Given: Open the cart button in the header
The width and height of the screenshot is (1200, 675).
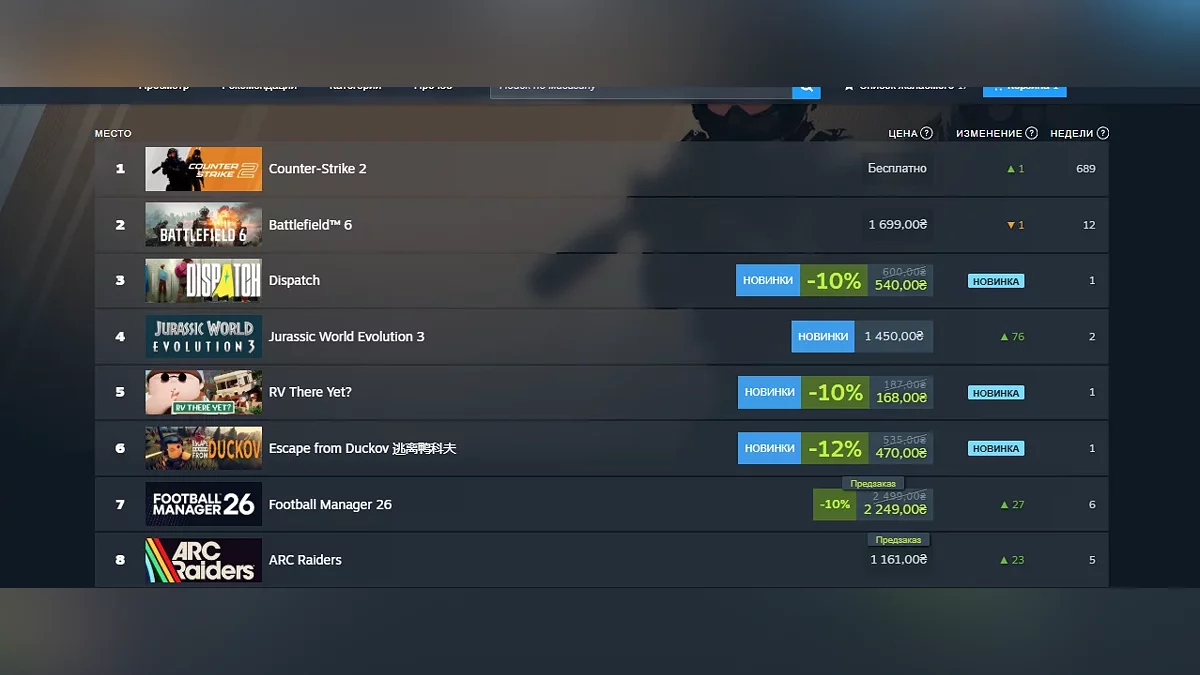Looking at the screenshot, I should [1025, 90].
